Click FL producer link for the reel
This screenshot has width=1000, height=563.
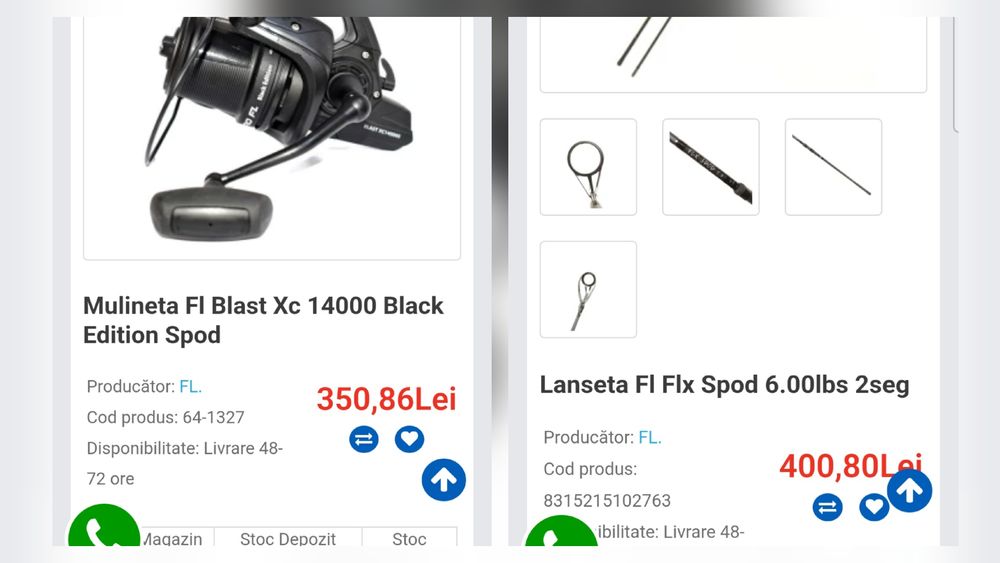pyautogui.click(x=191, y=386)
